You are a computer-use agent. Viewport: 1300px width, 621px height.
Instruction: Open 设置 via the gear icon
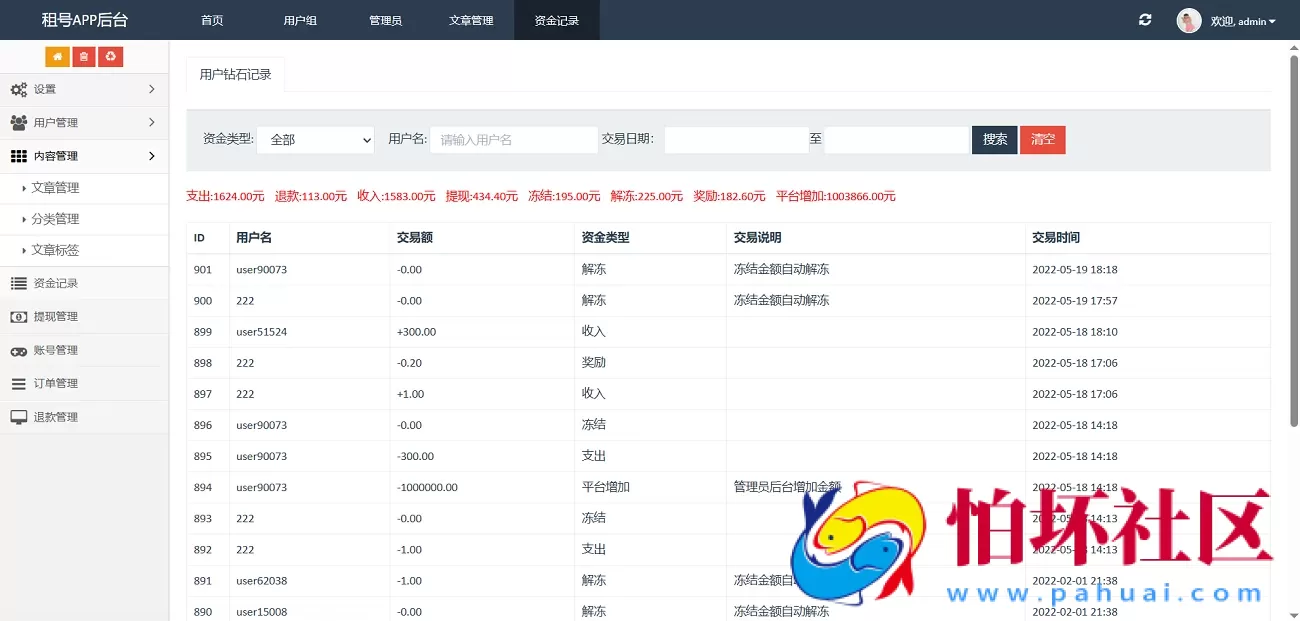click(16, 89)
